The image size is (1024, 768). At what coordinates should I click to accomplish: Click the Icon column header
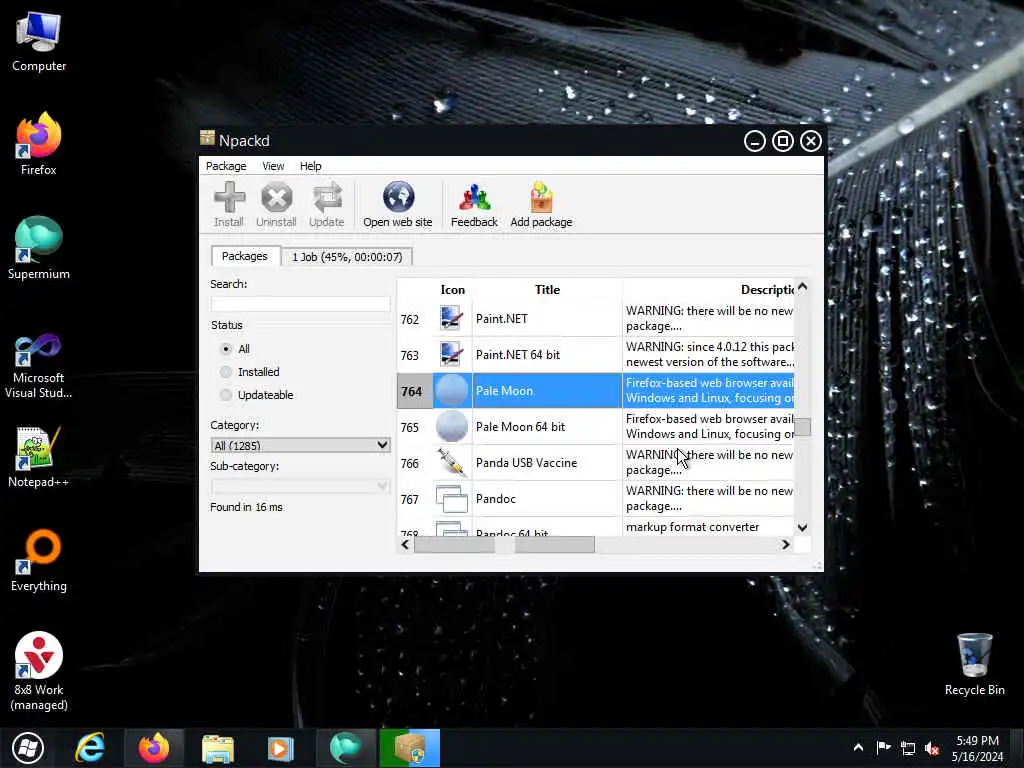[453, 289]
